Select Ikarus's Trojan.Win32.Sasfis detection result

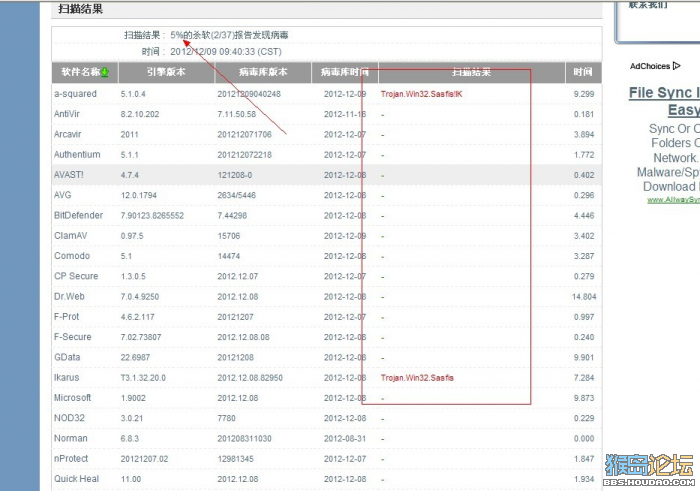(417, 378)
